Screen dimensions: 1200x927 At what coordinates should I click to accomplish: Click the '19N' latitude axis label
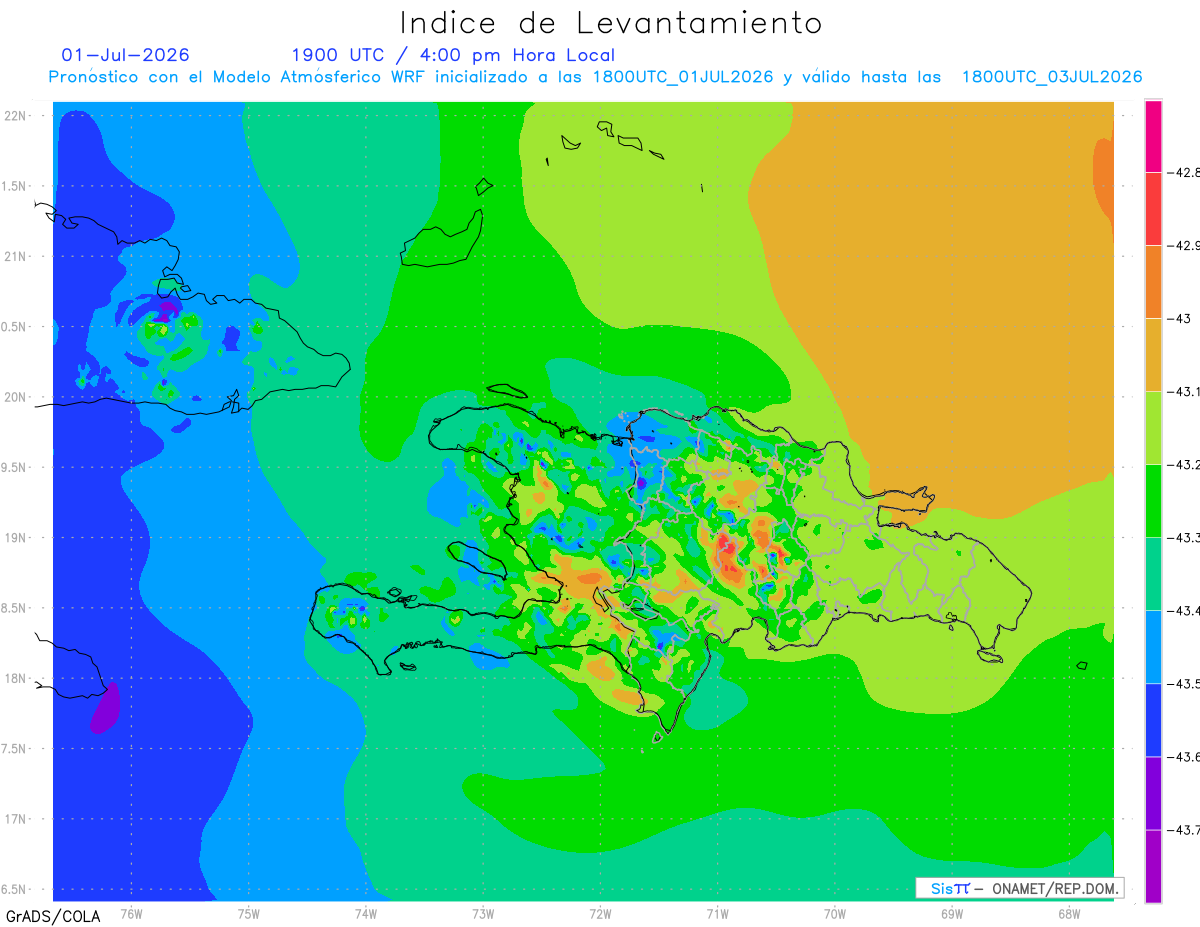15,538
